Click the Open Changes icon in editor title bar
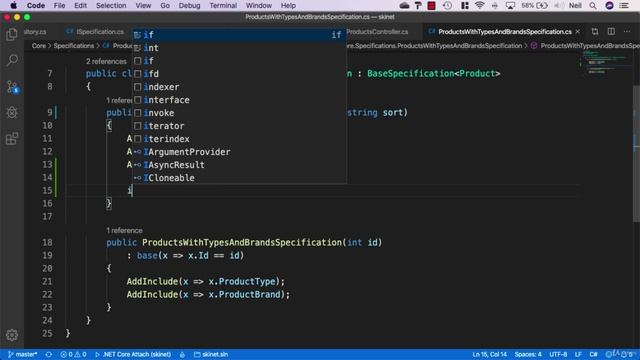The image size is (640, 360). point(595,31)
